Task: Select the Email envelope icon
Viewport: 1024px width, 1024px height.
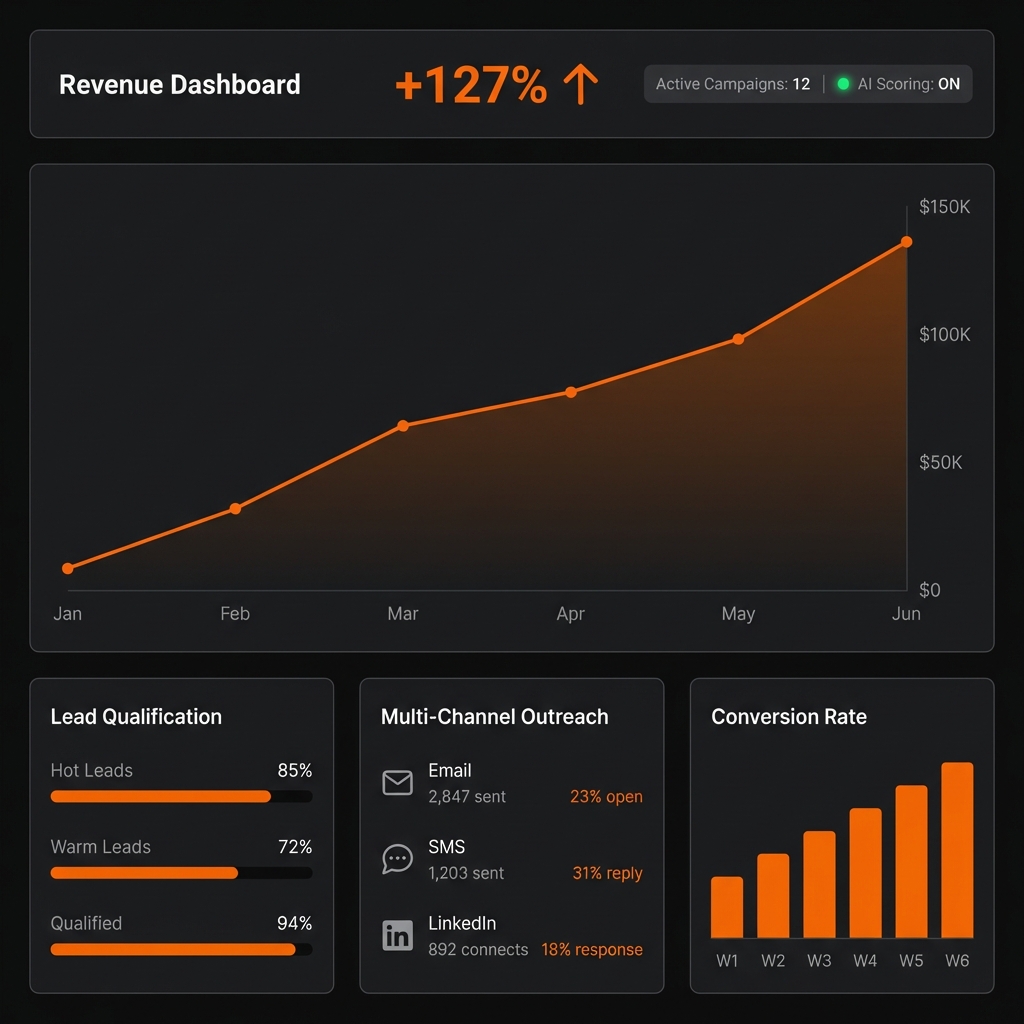Action: click(397, 781)
